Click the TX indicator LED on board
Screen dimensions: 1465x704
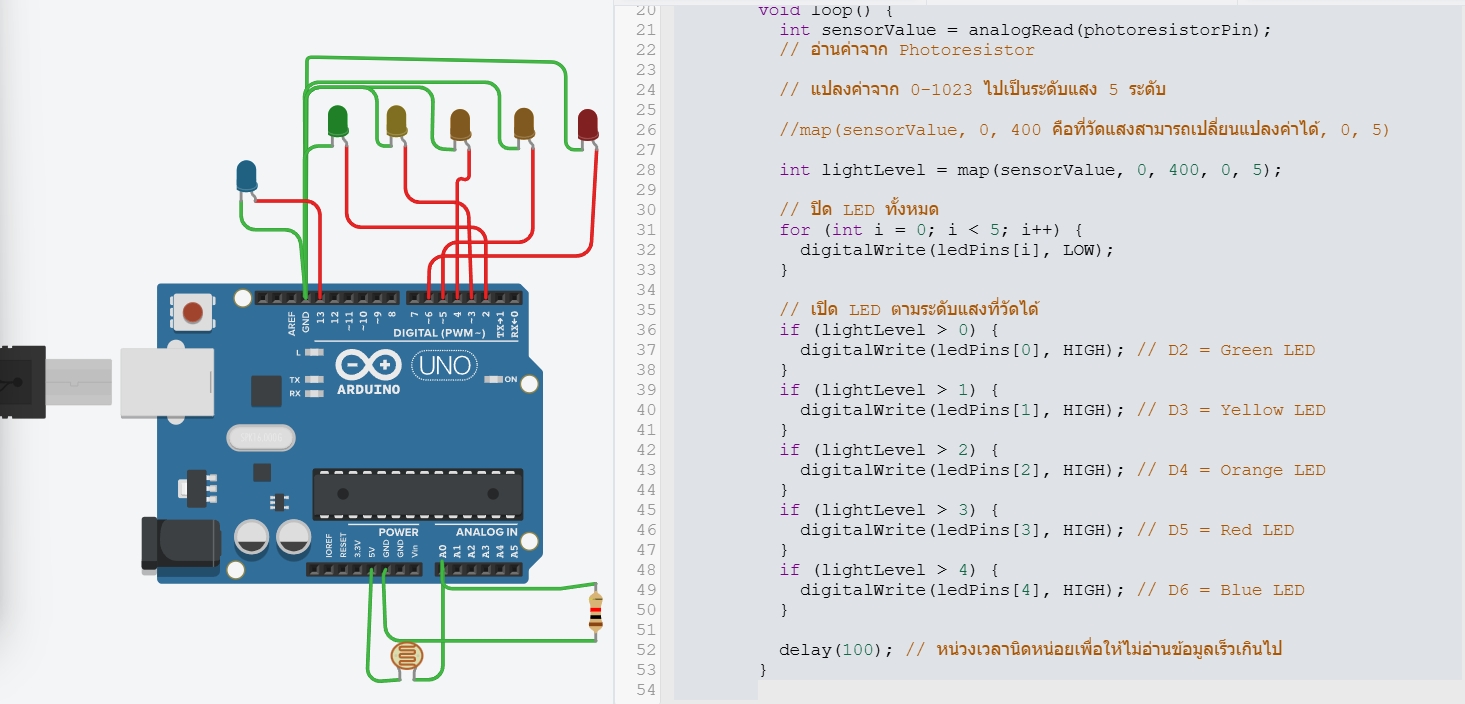coord(315,380)
